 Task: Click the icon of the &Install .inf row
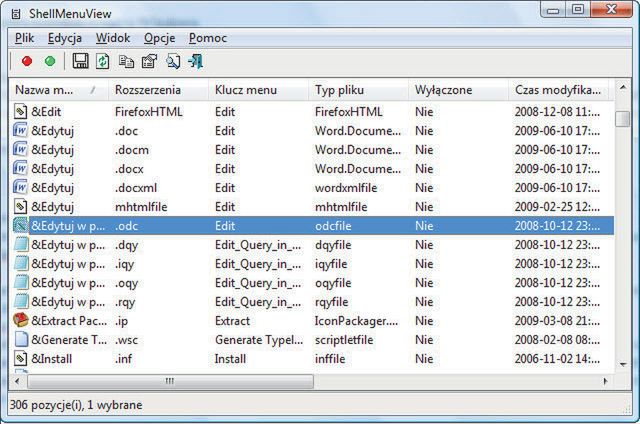(20, 358)
